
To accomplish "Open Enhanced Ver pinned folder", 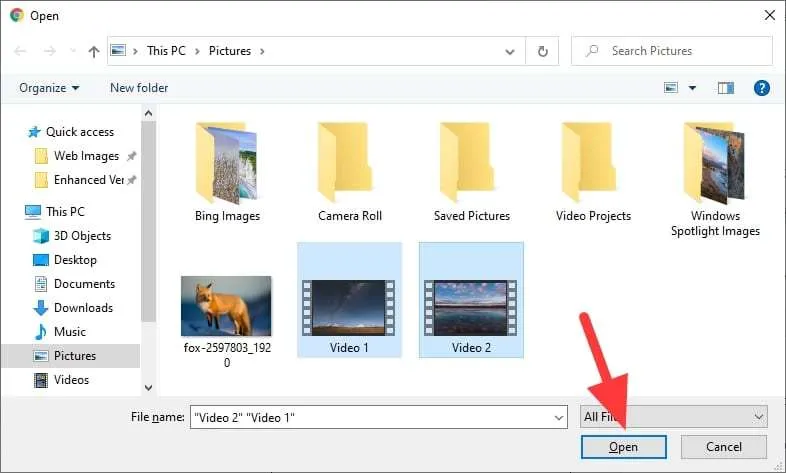I will (x=89, y=180).
